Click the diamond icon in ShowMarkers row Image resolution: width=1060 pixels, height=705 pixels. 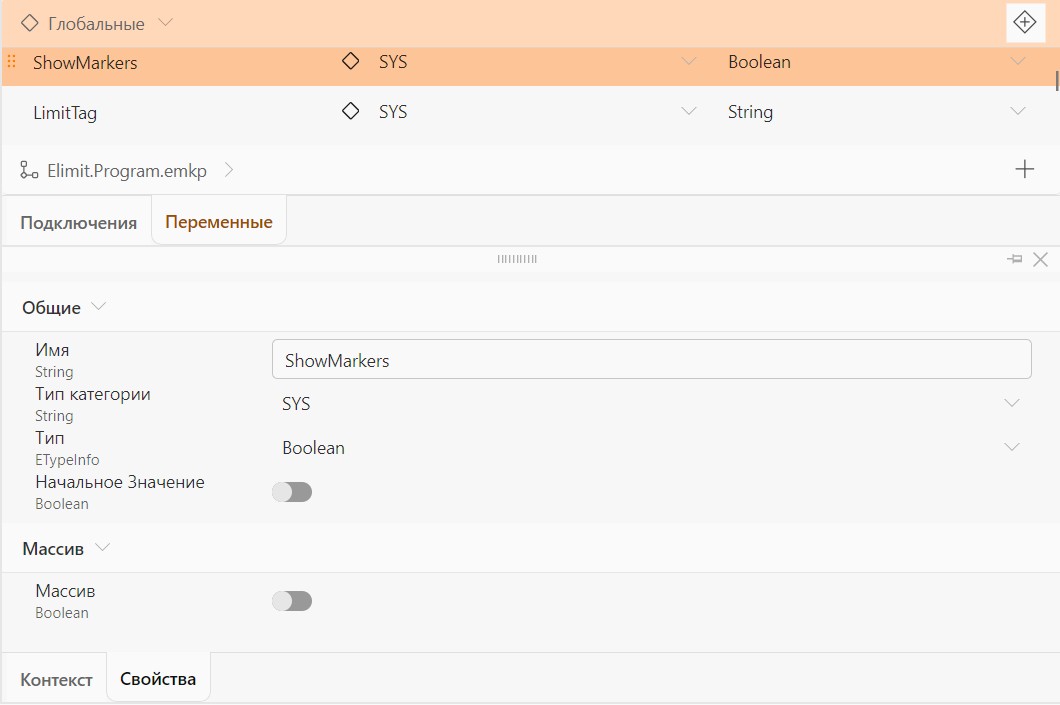(x=350, y=61)
